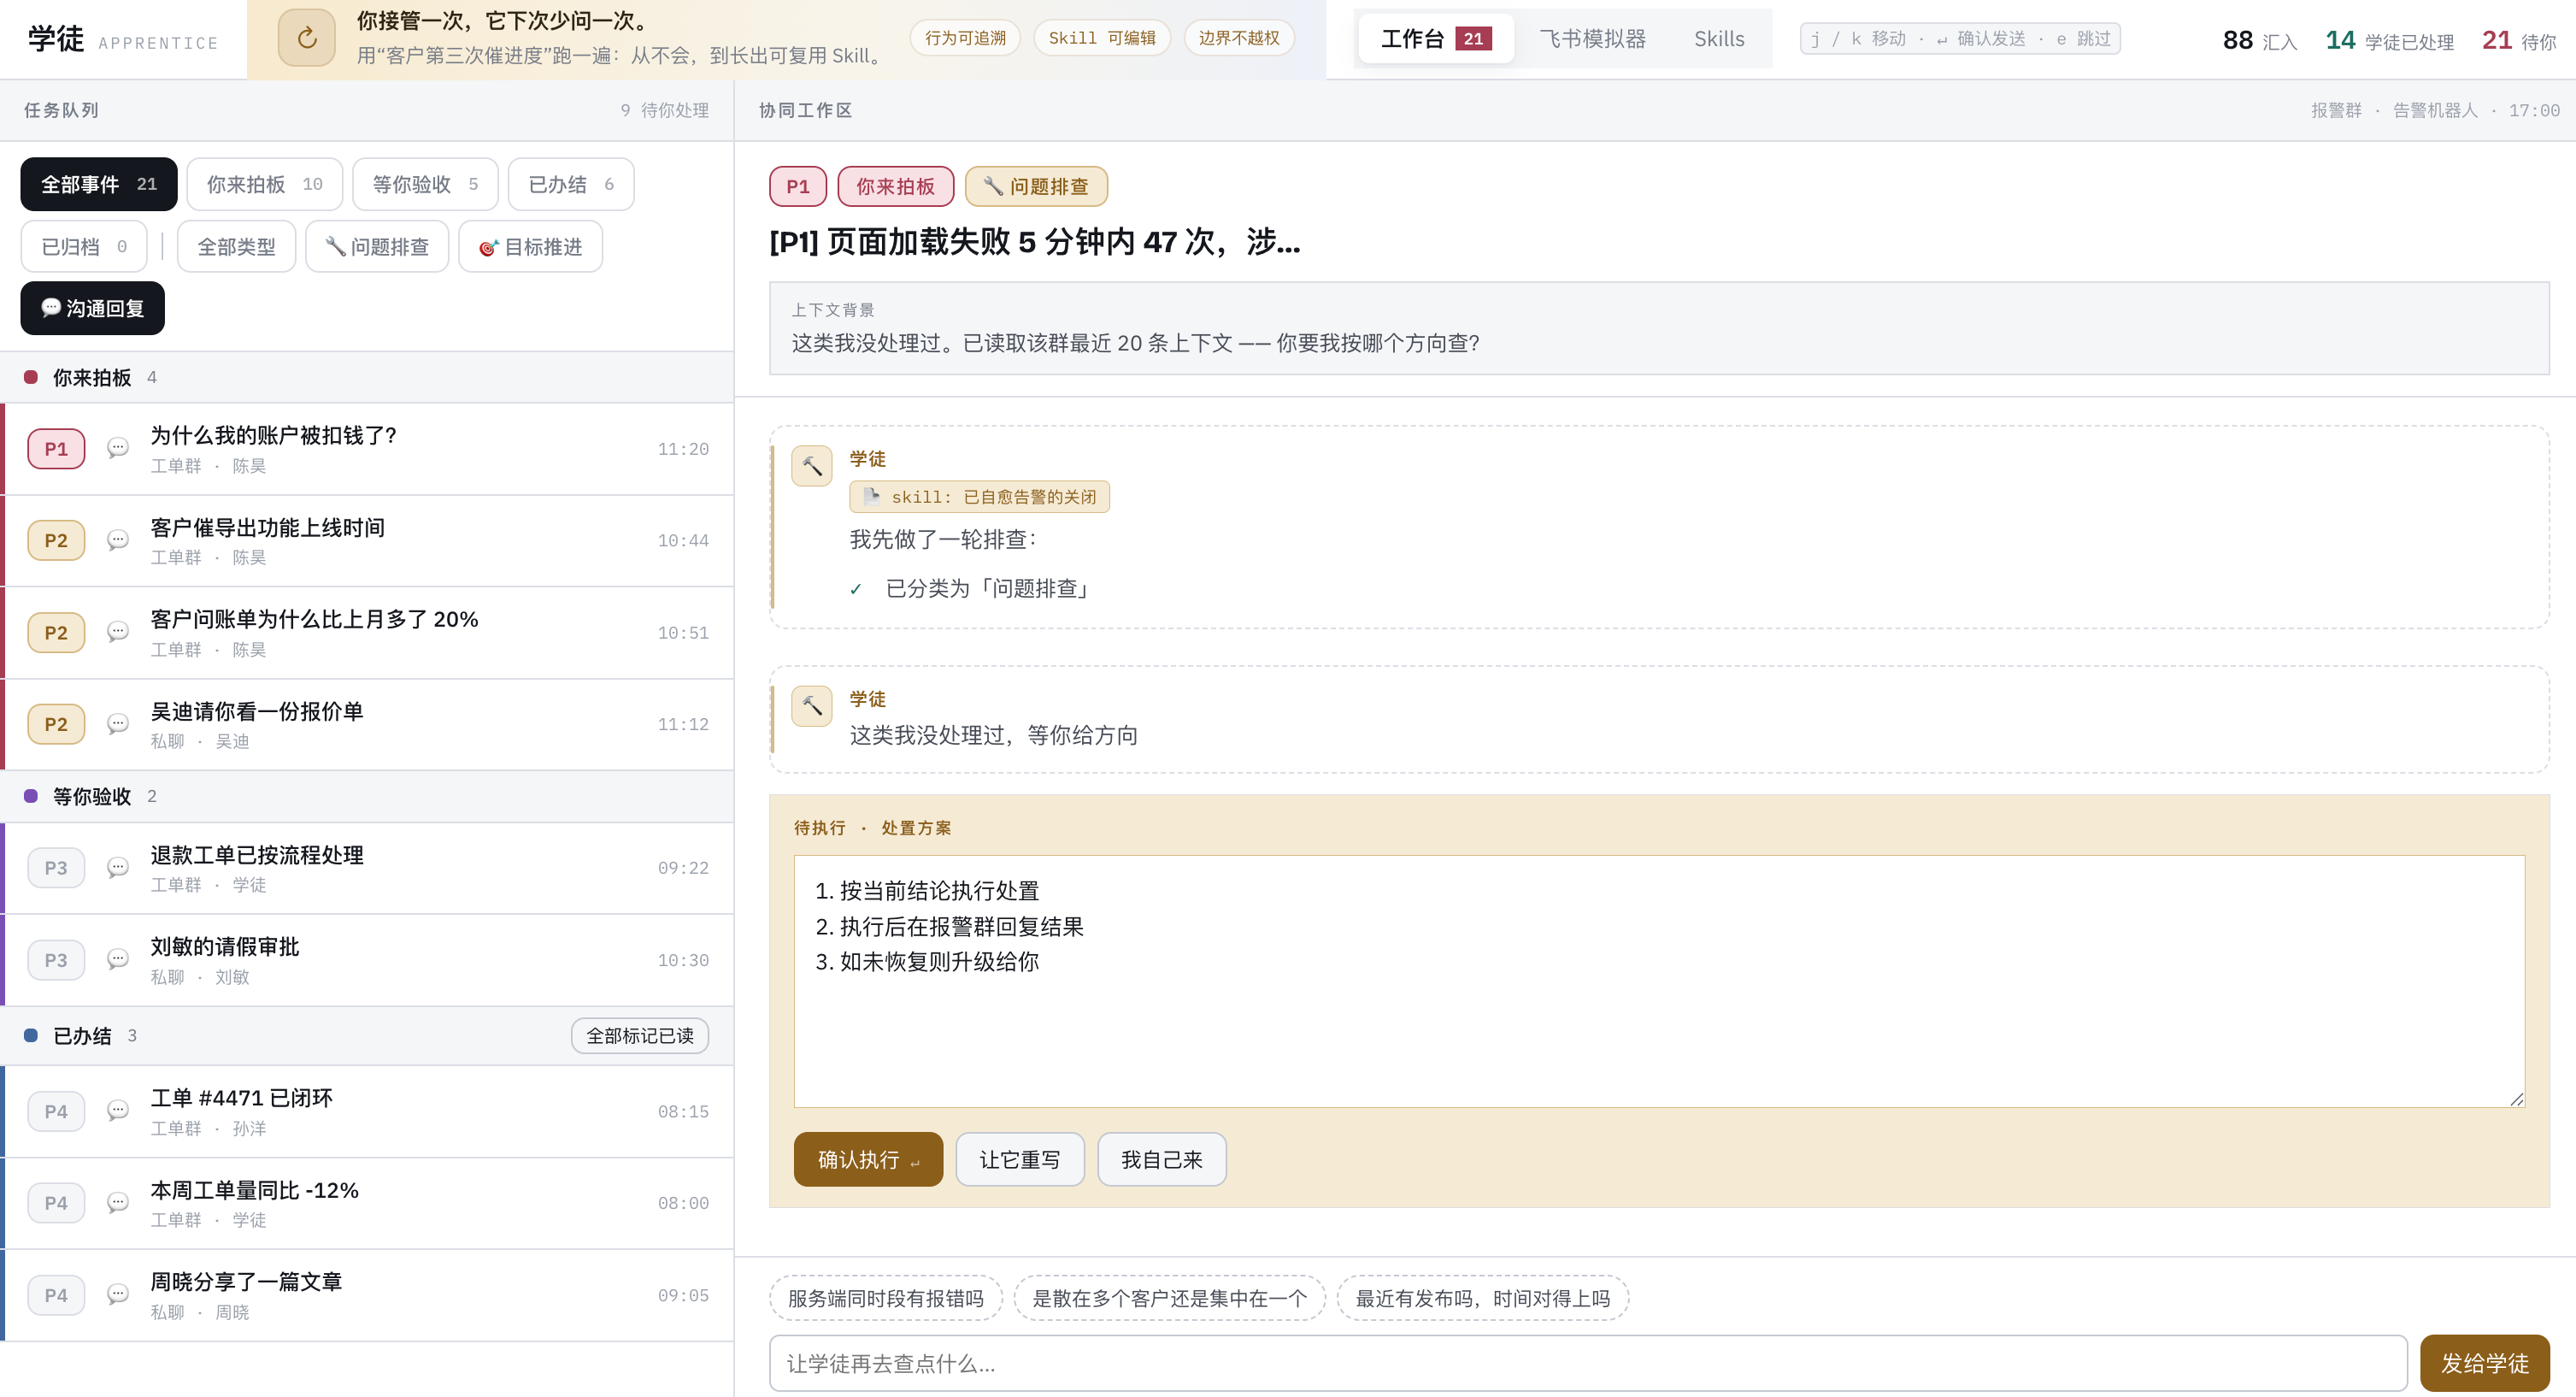Open the Skills tab
Screen dimensions: 2576x1397
click(1718, 39)
